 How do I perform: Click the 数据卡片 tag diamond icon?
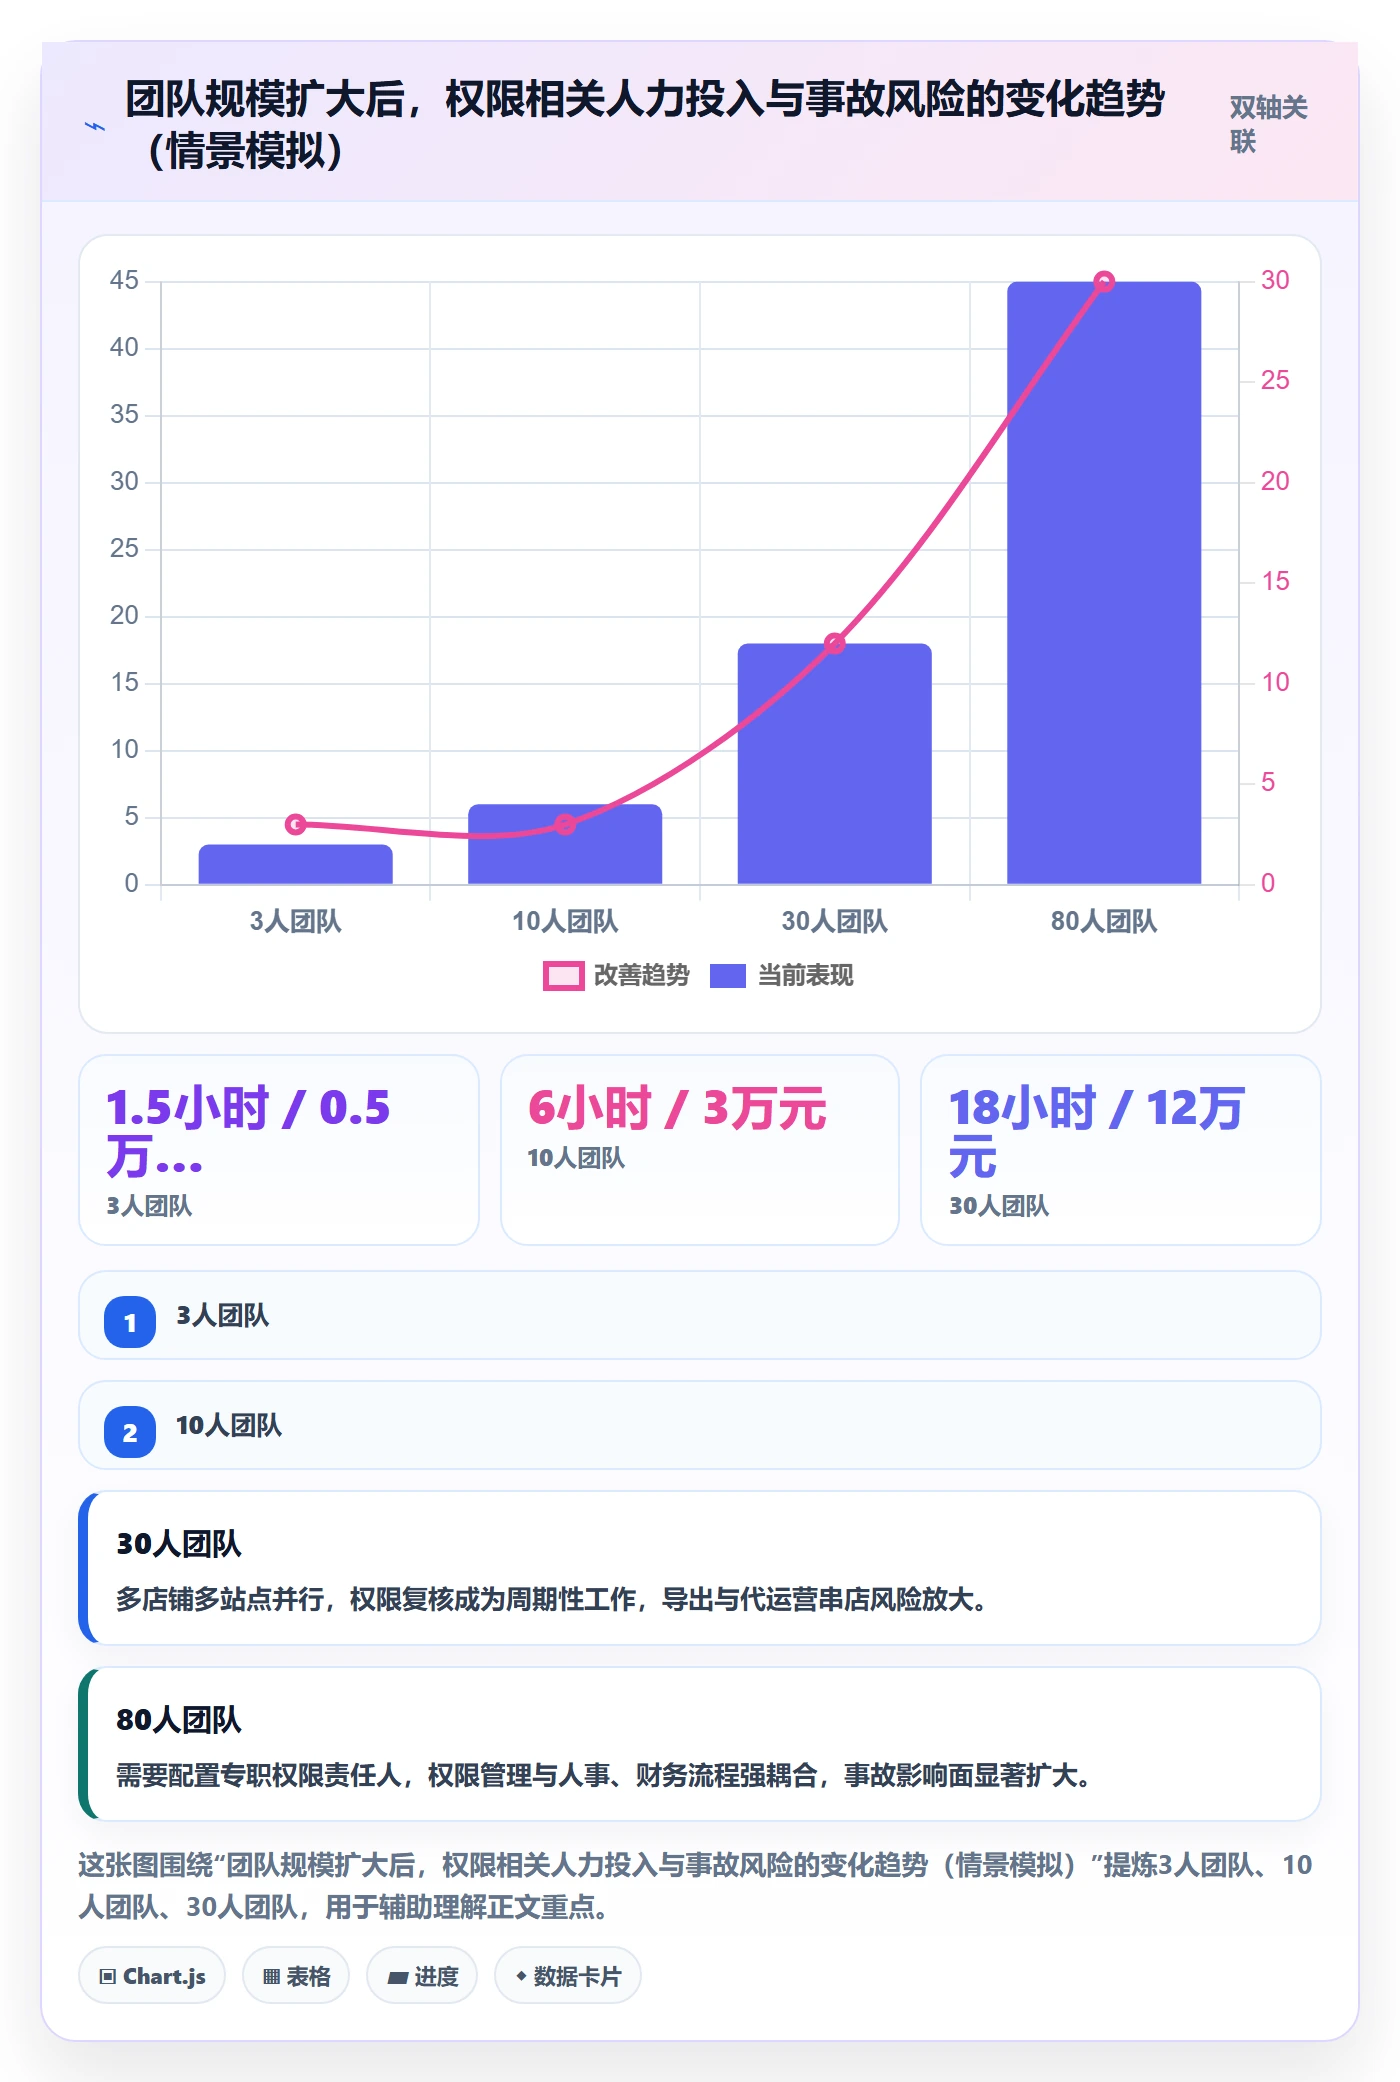coord(520,1976)
